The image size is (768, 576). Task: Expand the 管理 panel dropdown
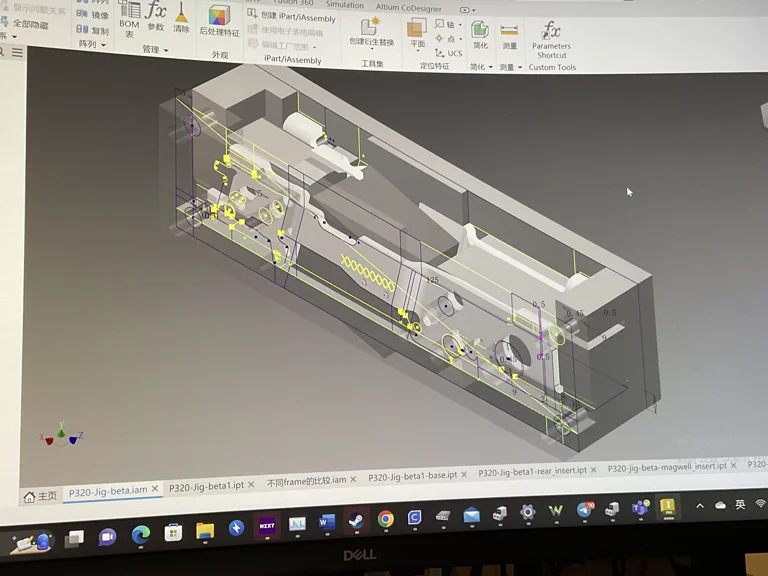point(166,50)
